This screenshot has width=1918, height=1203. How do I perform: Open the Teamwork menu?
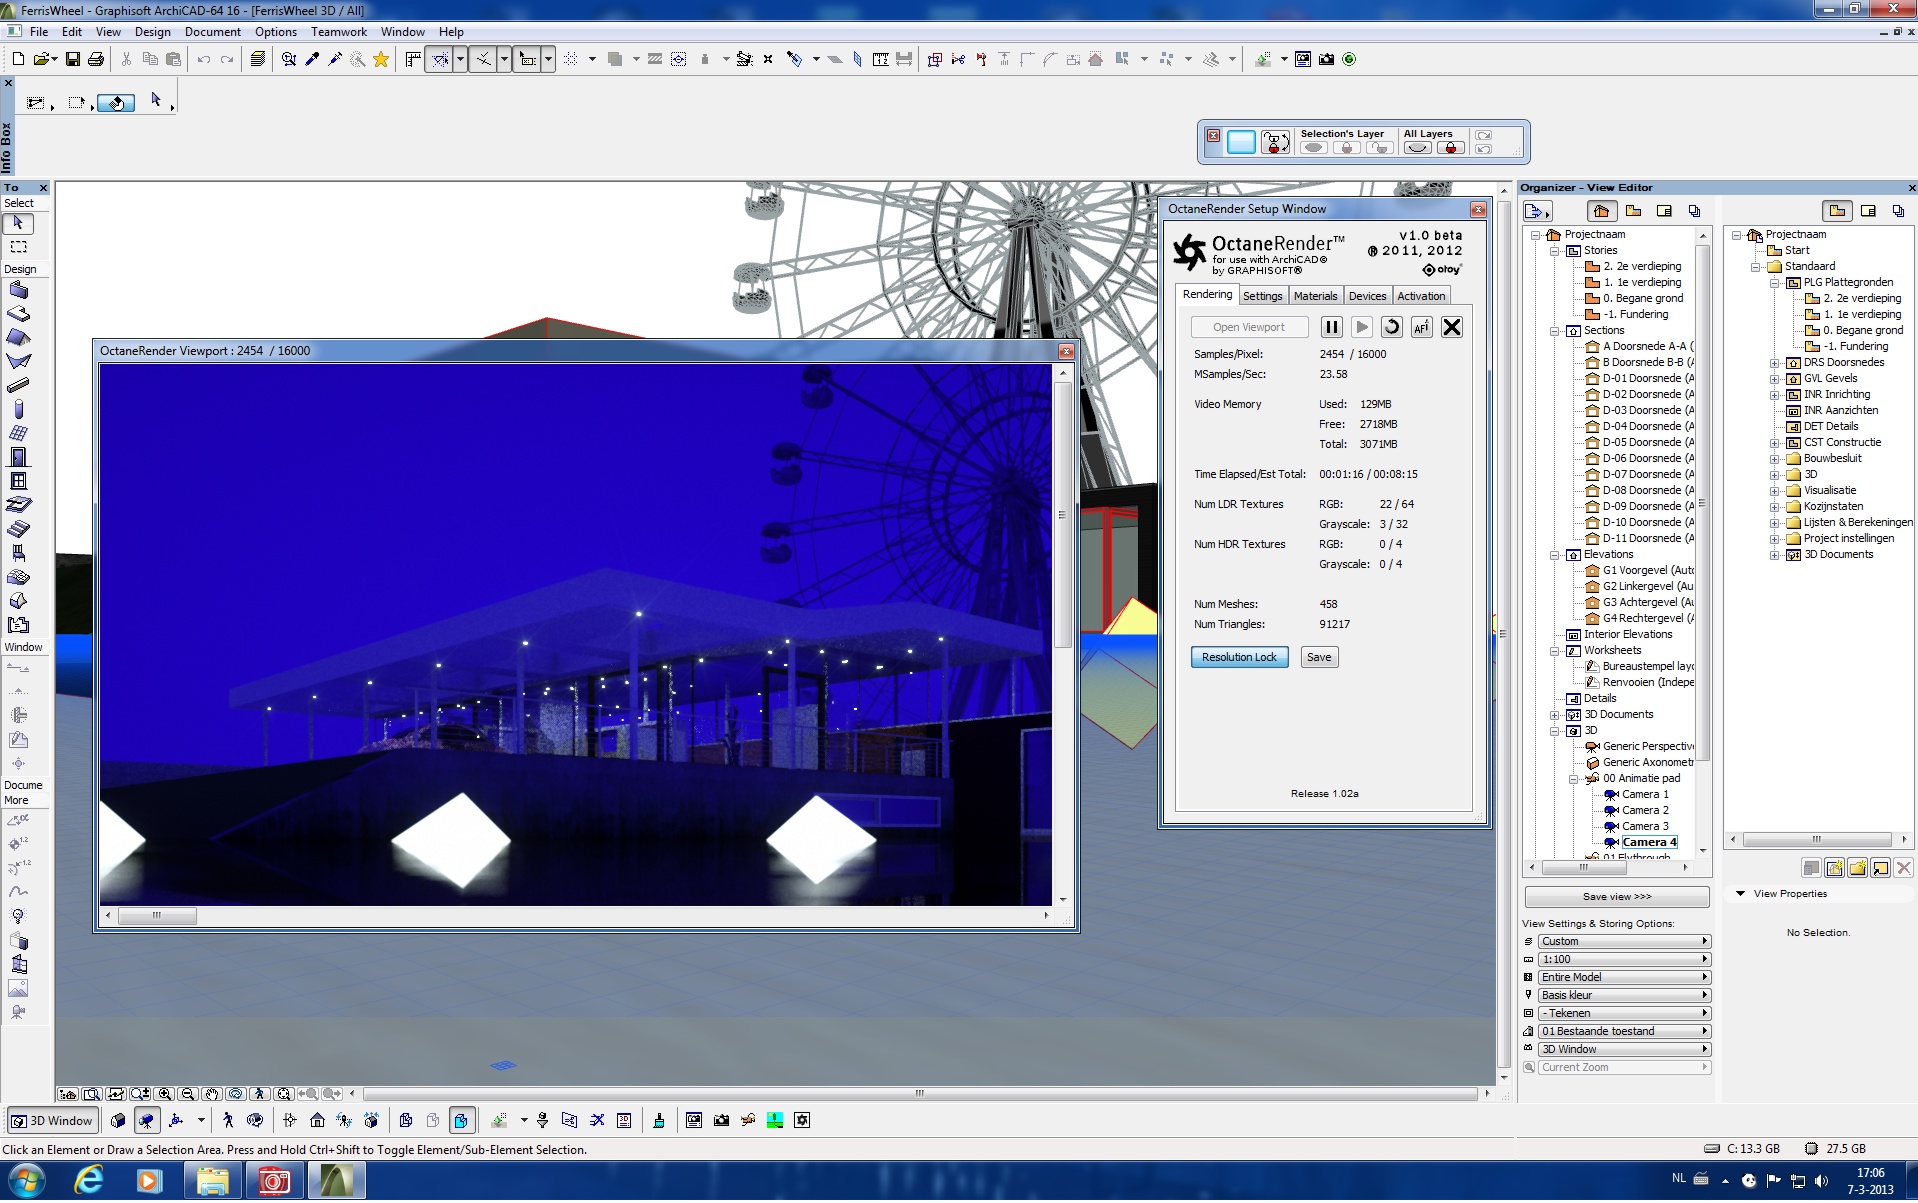click(339, 32)
